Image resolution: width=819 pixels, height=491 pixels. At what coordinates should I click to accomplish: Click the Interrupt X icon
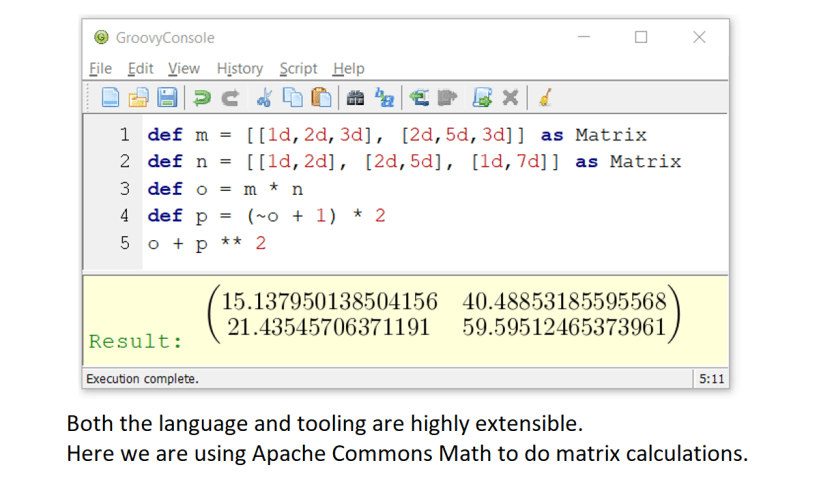click(510, 98)
